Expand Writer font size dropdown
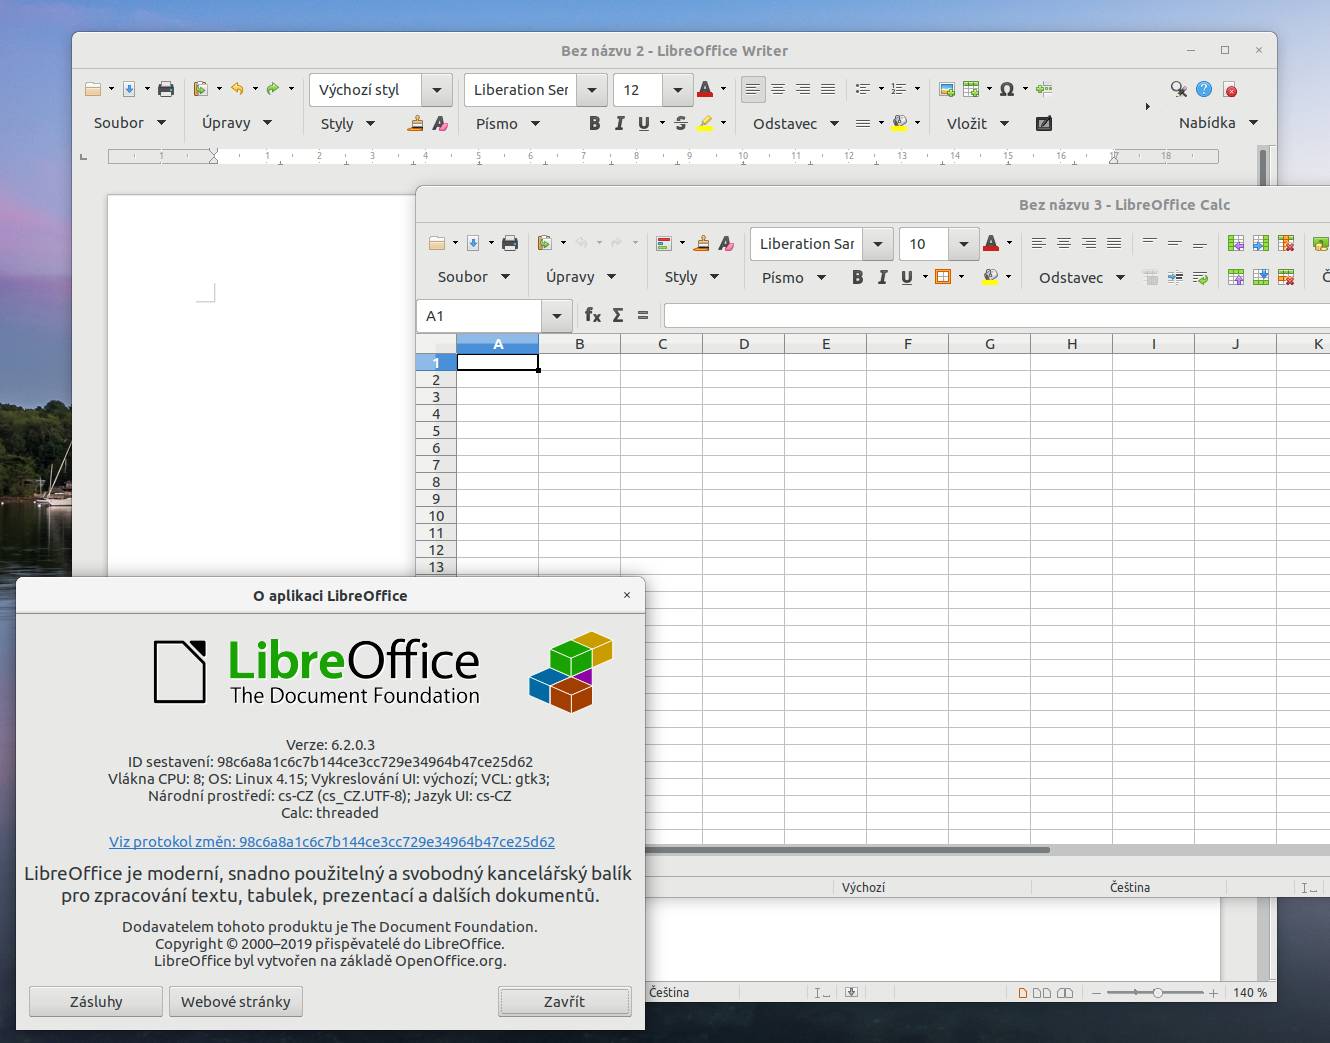 pos(678,90)
